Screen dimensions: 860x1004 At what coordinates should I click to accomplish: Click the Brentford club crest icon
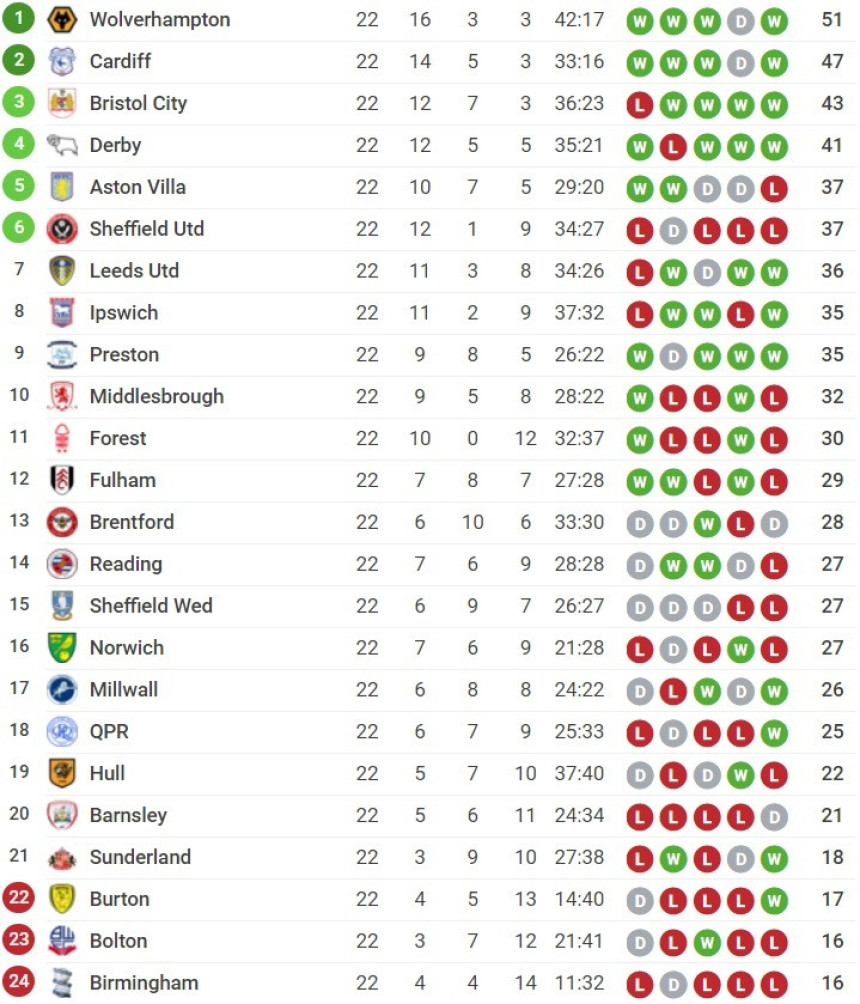(x=62, y=522)
